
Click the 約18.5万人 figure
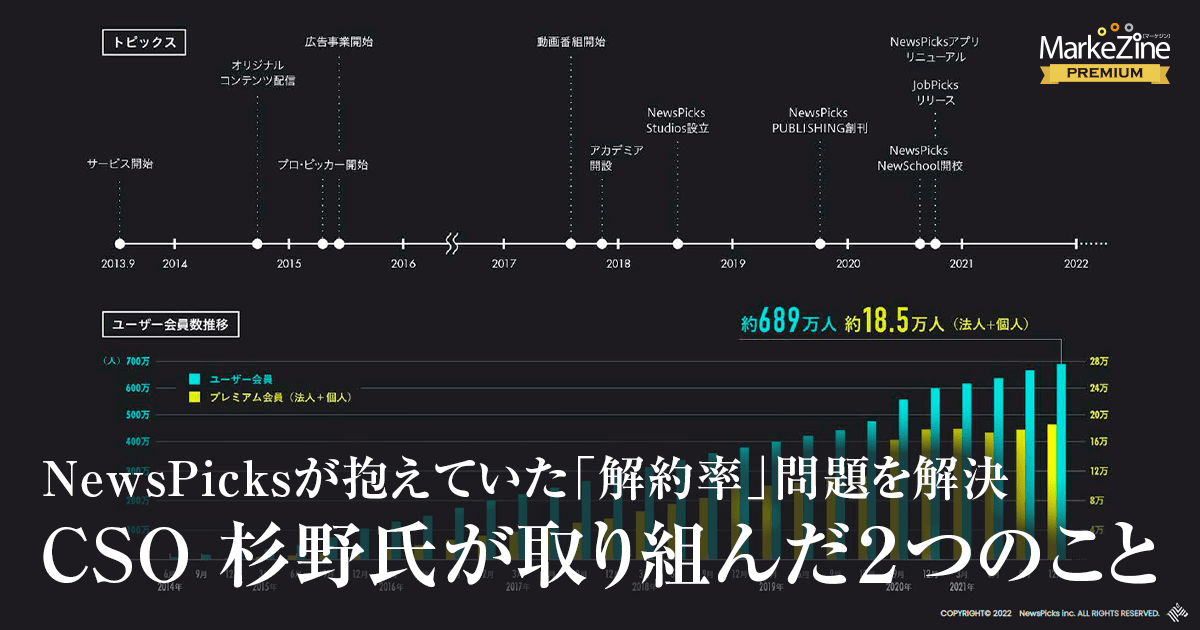pos(896,323)
